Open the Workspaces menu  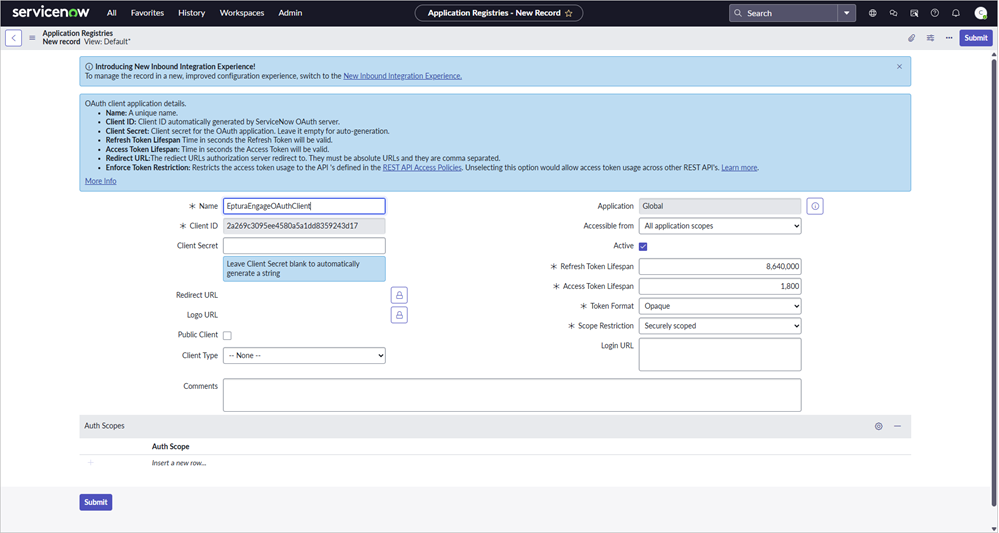point(241,13)
